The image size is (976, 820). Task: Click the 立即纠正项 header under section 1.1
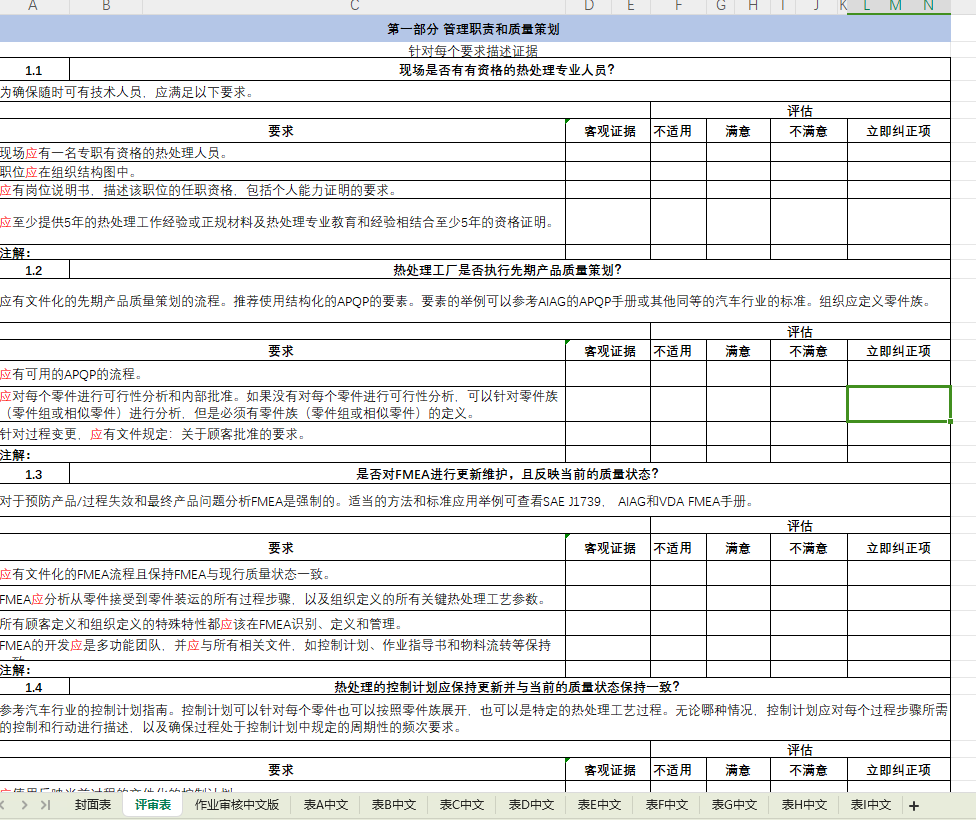click(898, 131)
